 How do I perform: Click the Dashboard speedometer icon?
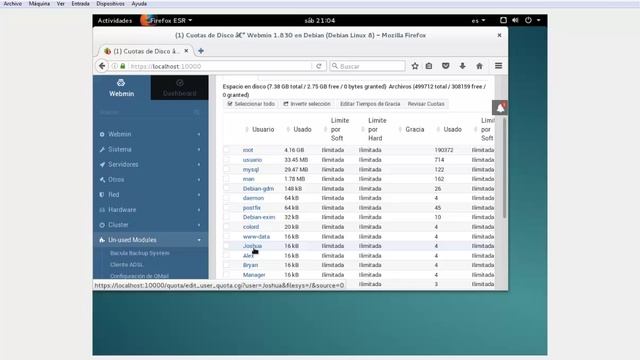pyautogui.click(x=180, y=83)
